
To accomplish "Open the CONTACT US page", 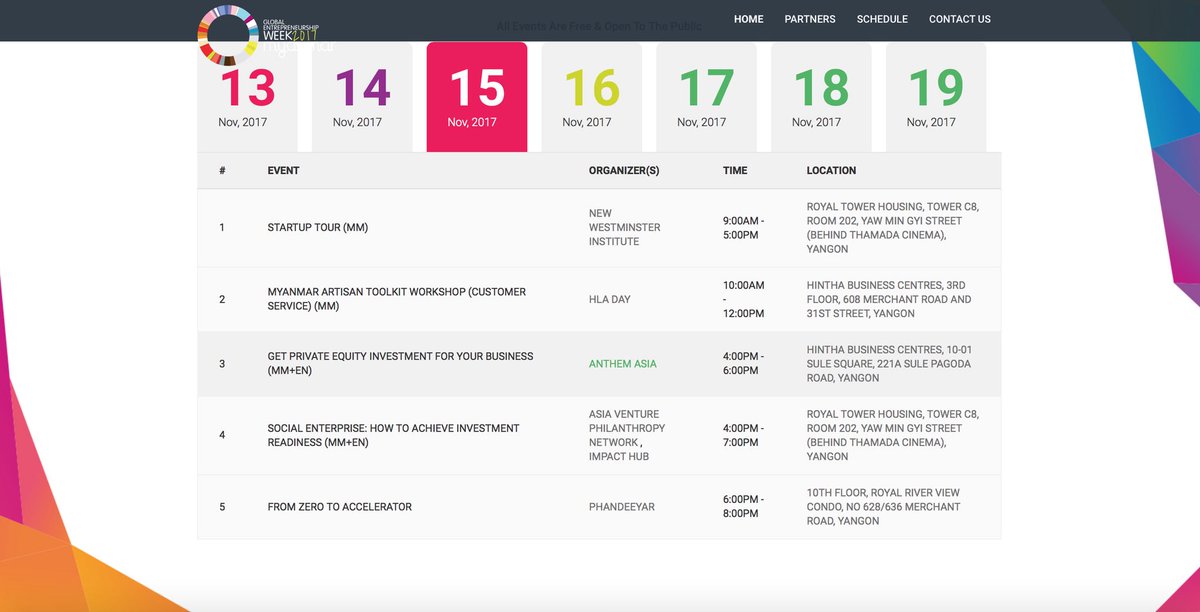I will 960,19.
